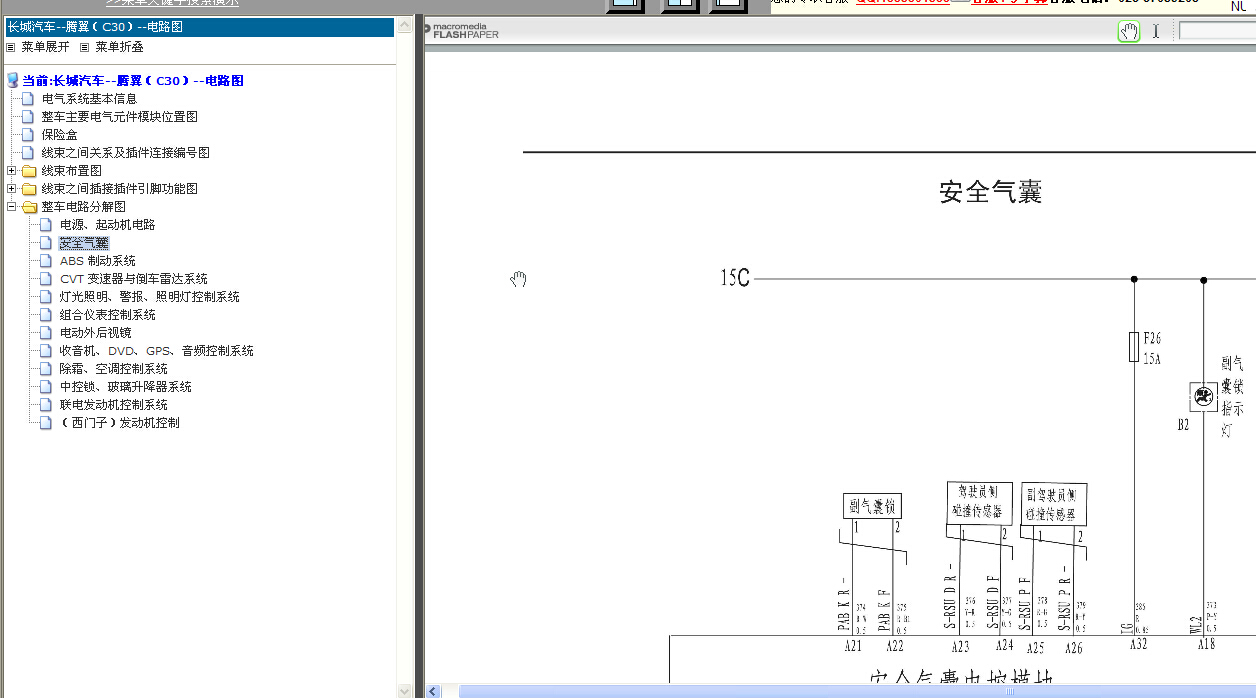Click the open folder icon of 整车电路分解图

click(29, 207)
